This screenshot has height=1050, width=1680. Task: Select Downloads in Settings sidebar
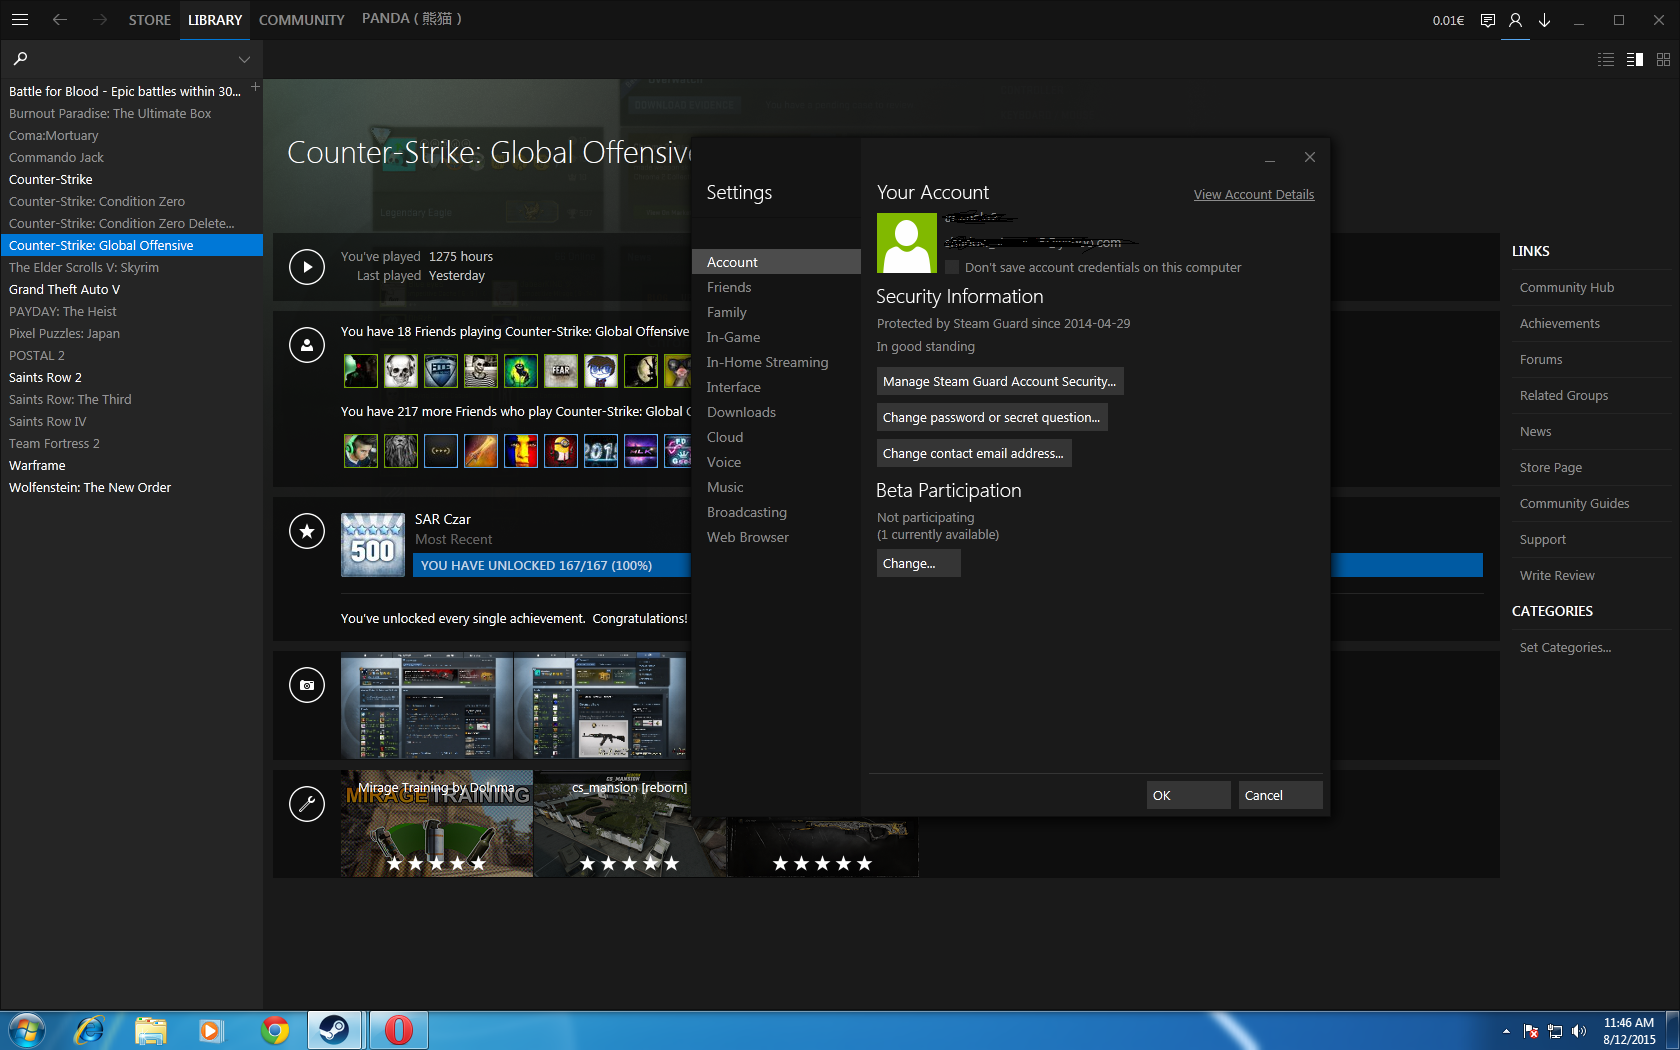point(776,412)
